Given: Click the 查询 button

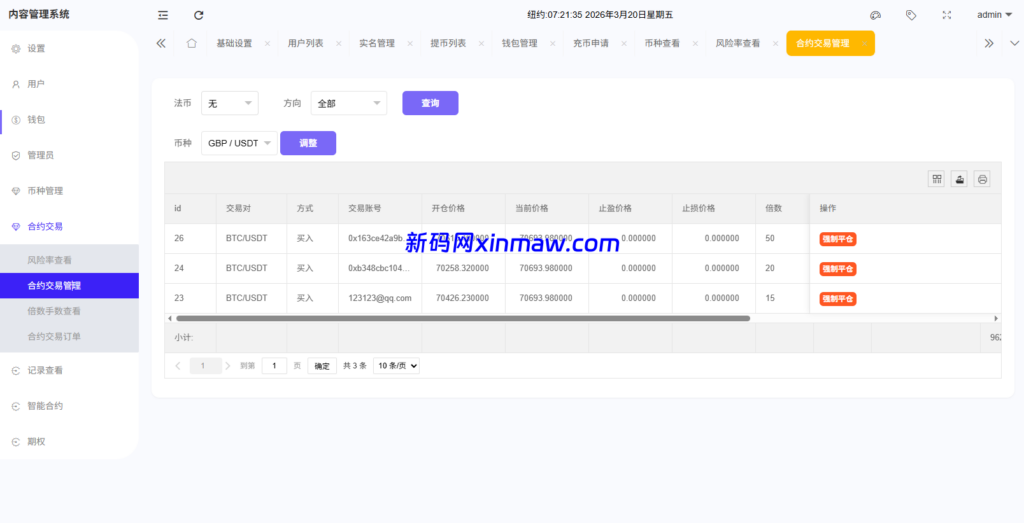Looking at the screenshot, I should point(430,103).
